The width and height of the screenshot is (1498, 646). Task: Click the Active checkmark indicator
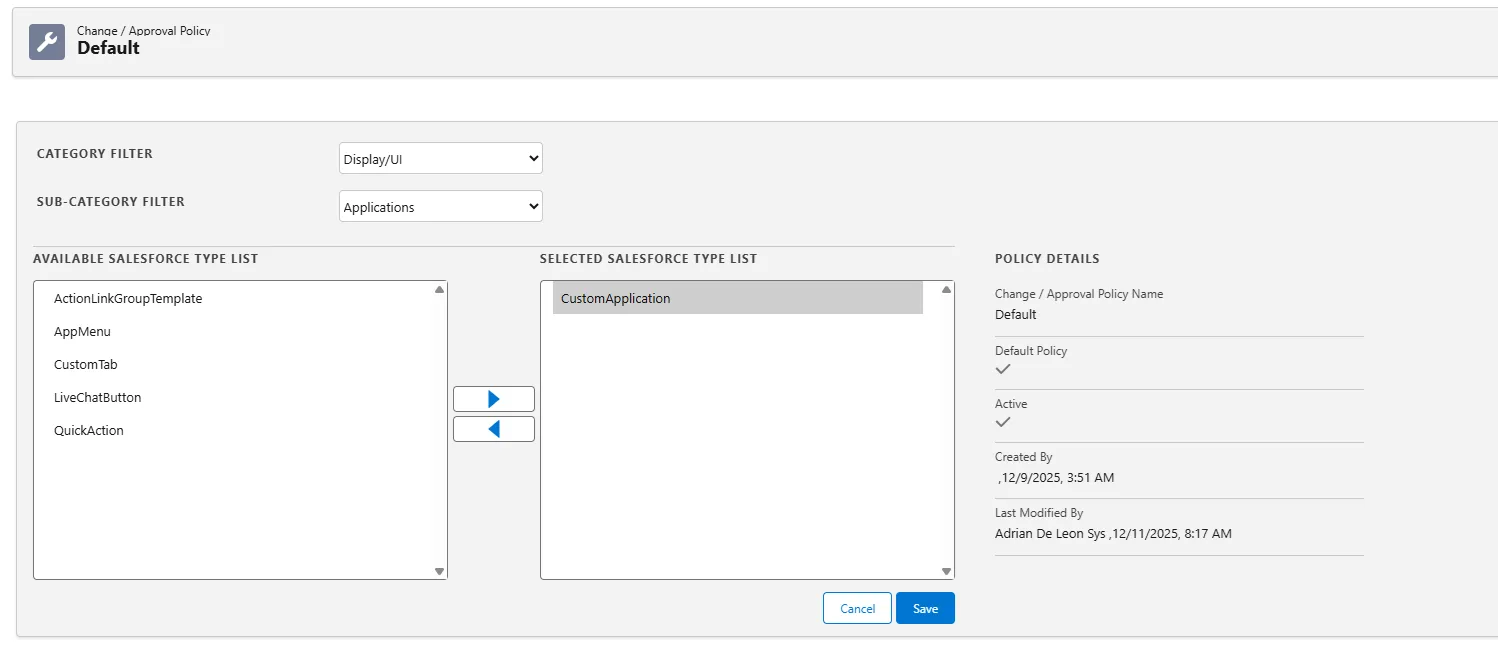pyautogui.click(x=1003, y=422)
